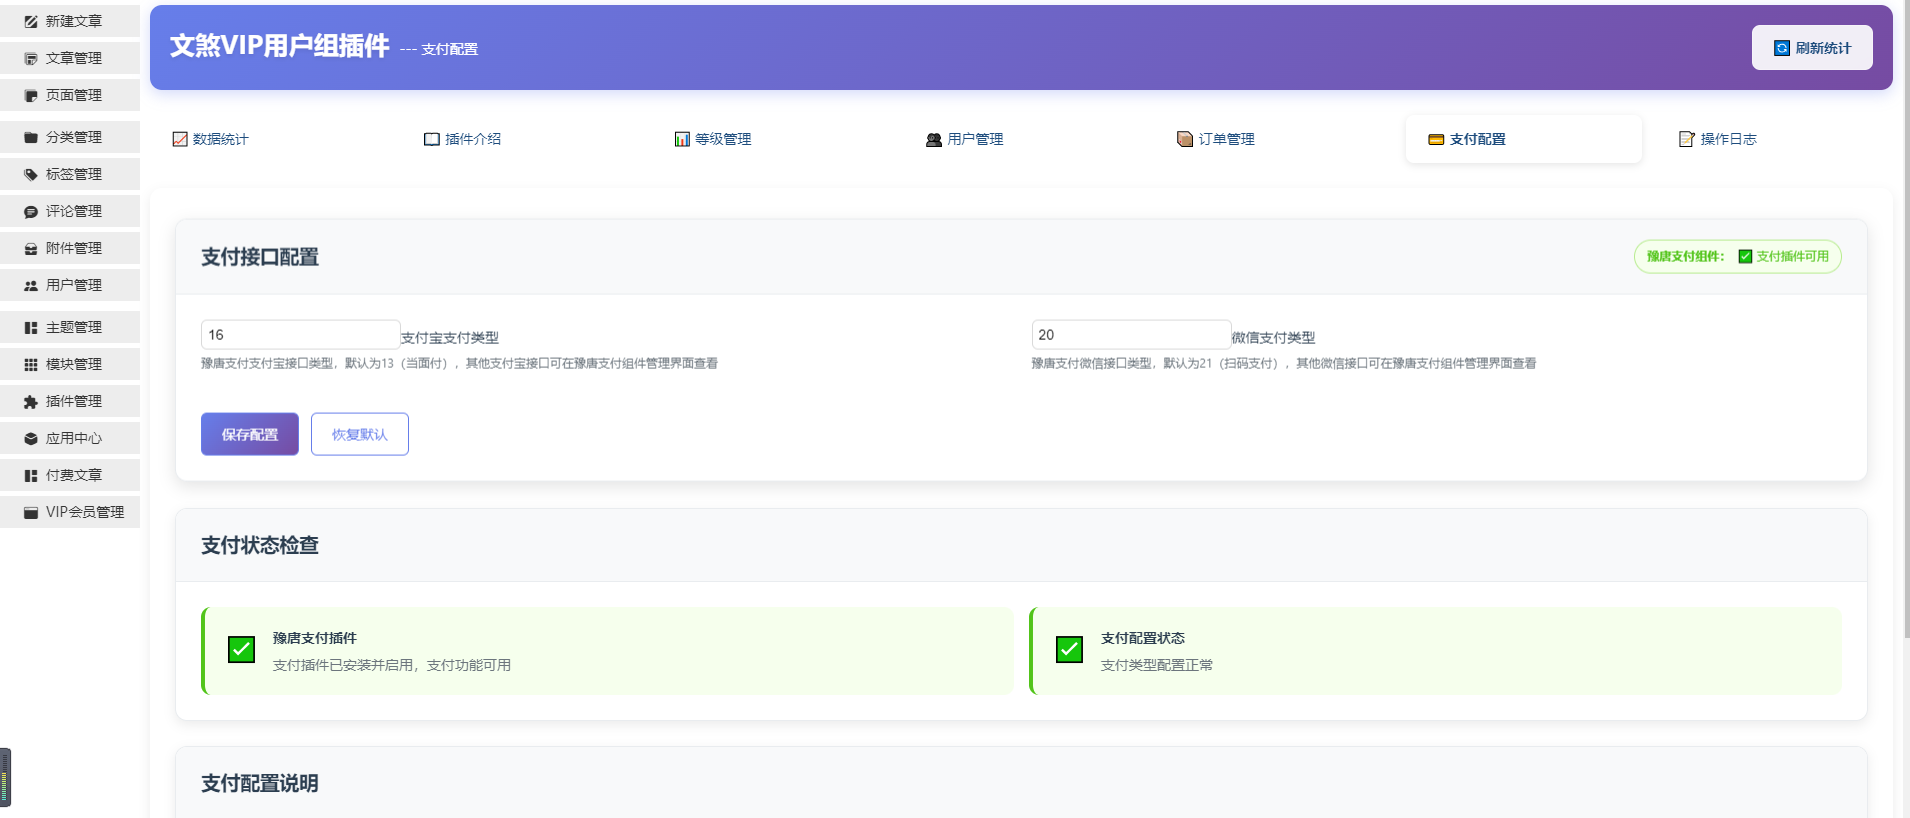Image resolution: width=1910 pixels, height=818 pixels.
Task: Click the 支付插件可用 checkmark badge
Action: (1745, 256)
